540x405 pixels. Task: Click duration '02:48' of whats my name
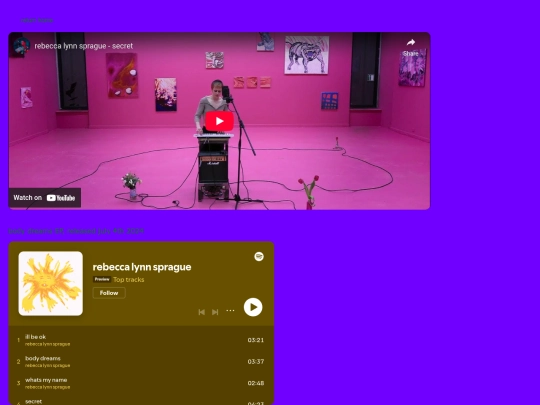256,383
